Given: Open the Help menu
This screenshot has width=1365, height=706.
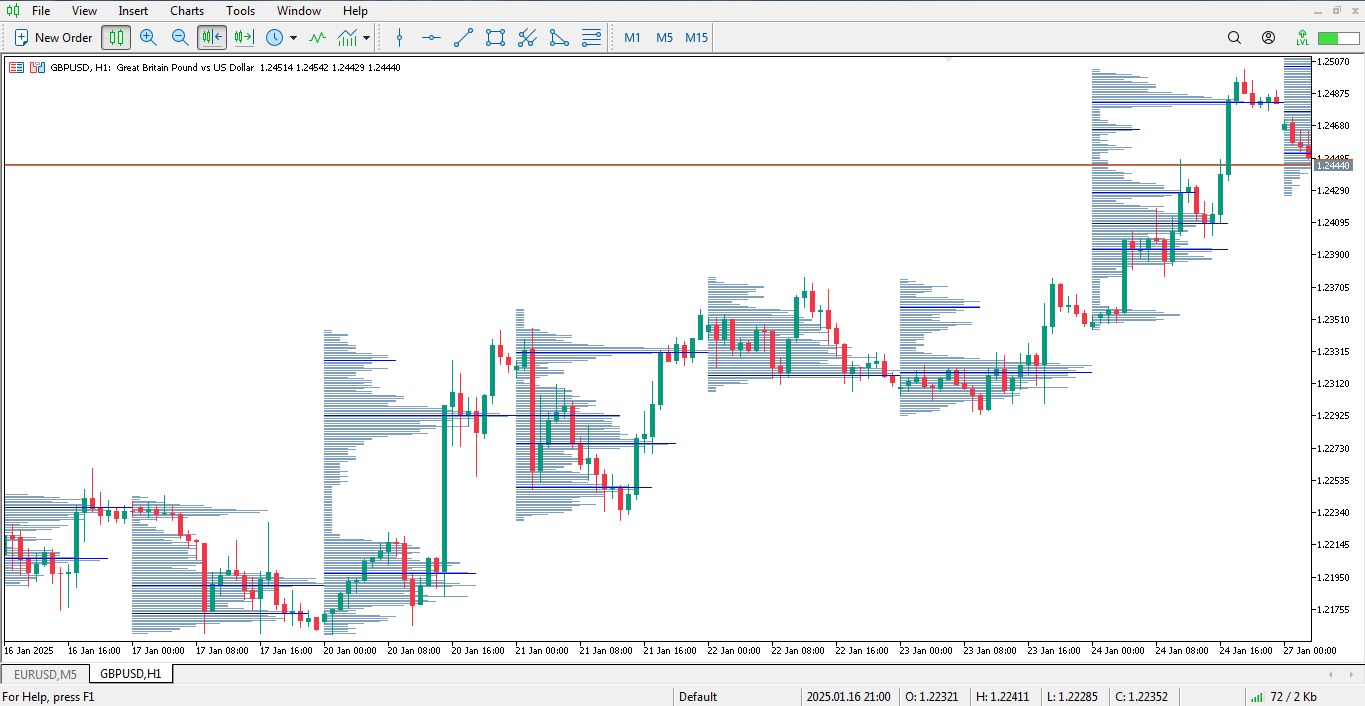Looking at the screenshot, I should 355,11.
